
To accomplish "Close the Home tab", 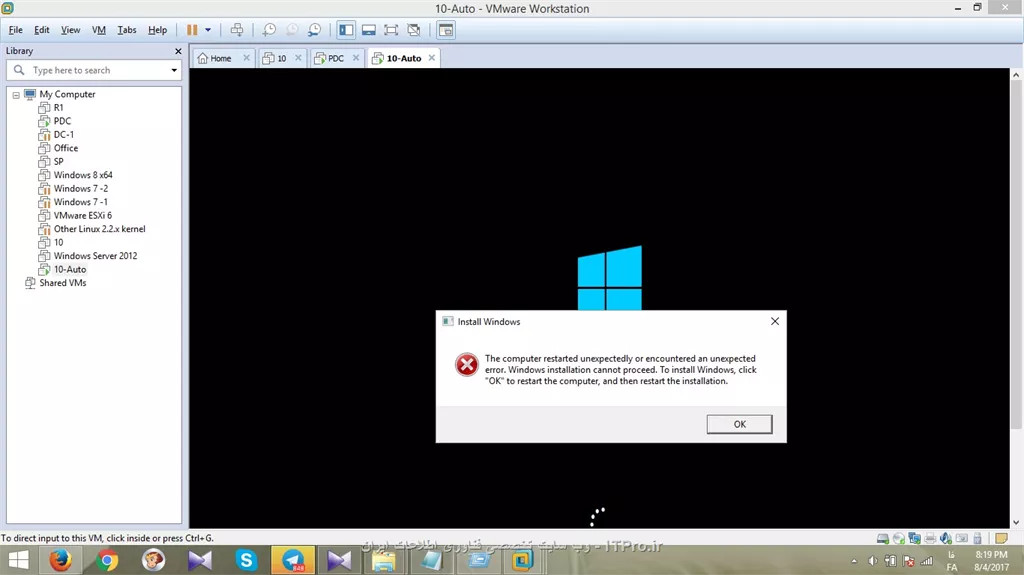I will point(246,58).
